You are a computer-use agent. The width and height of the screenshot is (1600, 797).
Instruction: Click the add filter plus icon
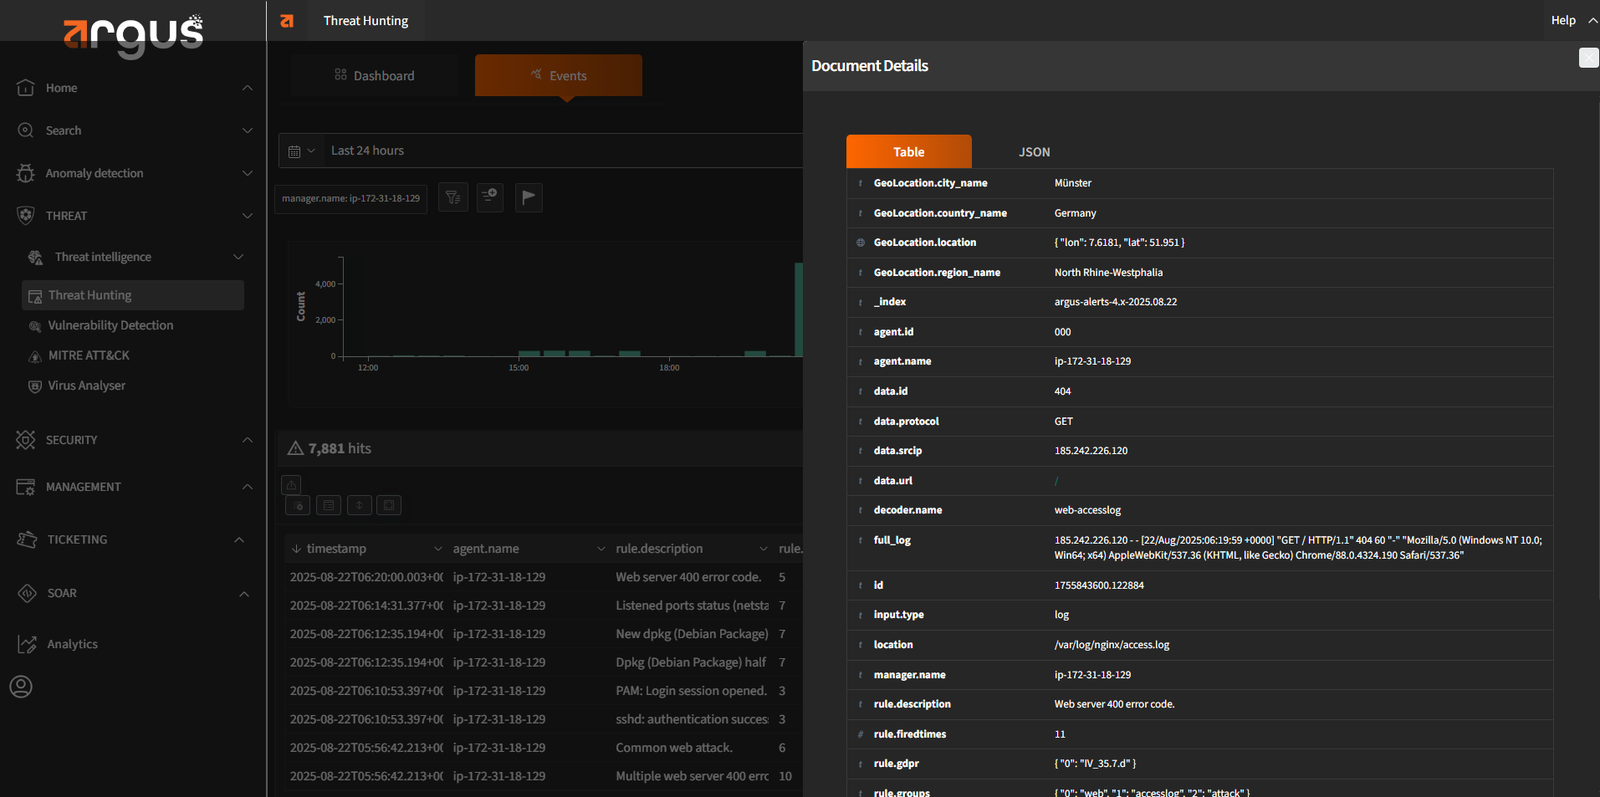[490, 197]
